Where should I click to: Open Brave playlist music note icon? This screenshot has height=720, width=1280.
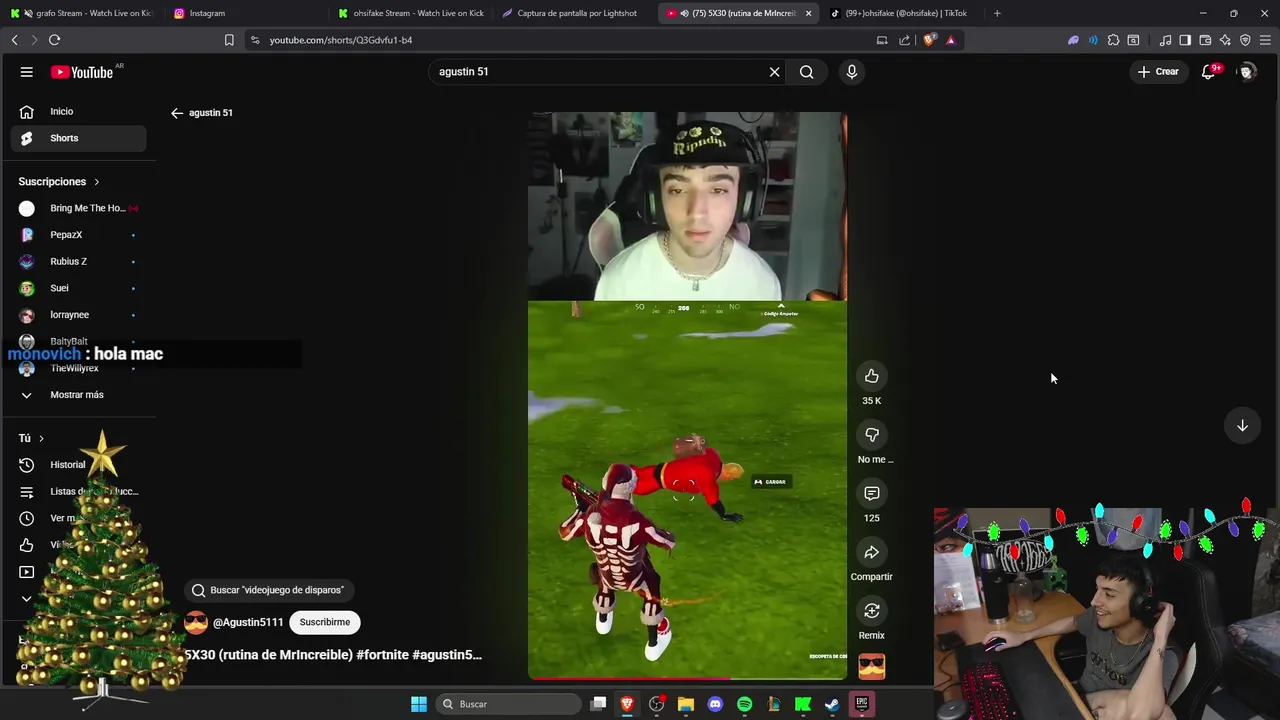1165,40
